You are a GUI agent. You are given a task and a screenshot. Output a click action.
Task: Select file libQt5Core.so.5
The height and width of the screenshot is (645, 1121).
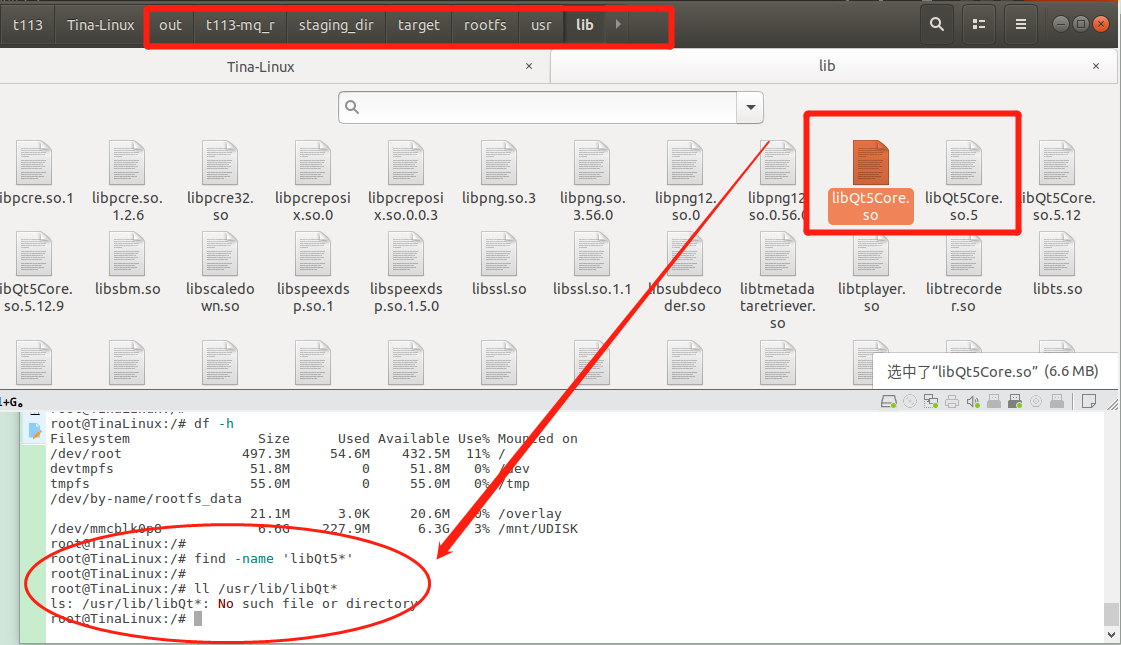coord(963,182)
